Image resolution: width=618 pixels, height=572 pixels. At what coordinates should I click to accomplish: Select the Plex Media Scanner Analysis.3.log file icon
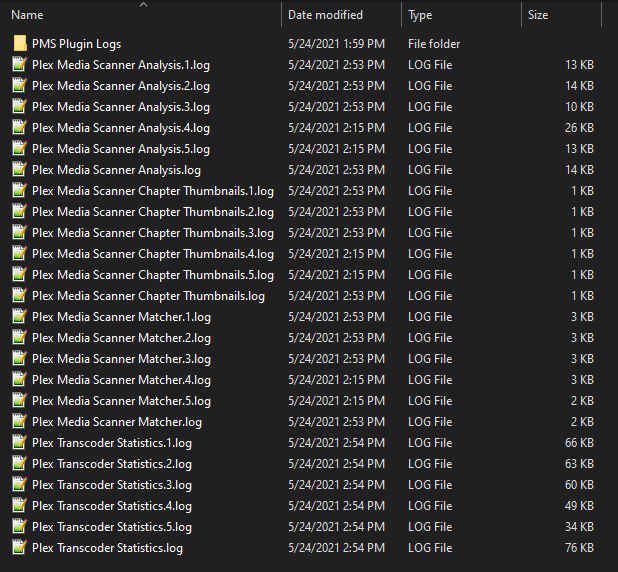(20, 106)
